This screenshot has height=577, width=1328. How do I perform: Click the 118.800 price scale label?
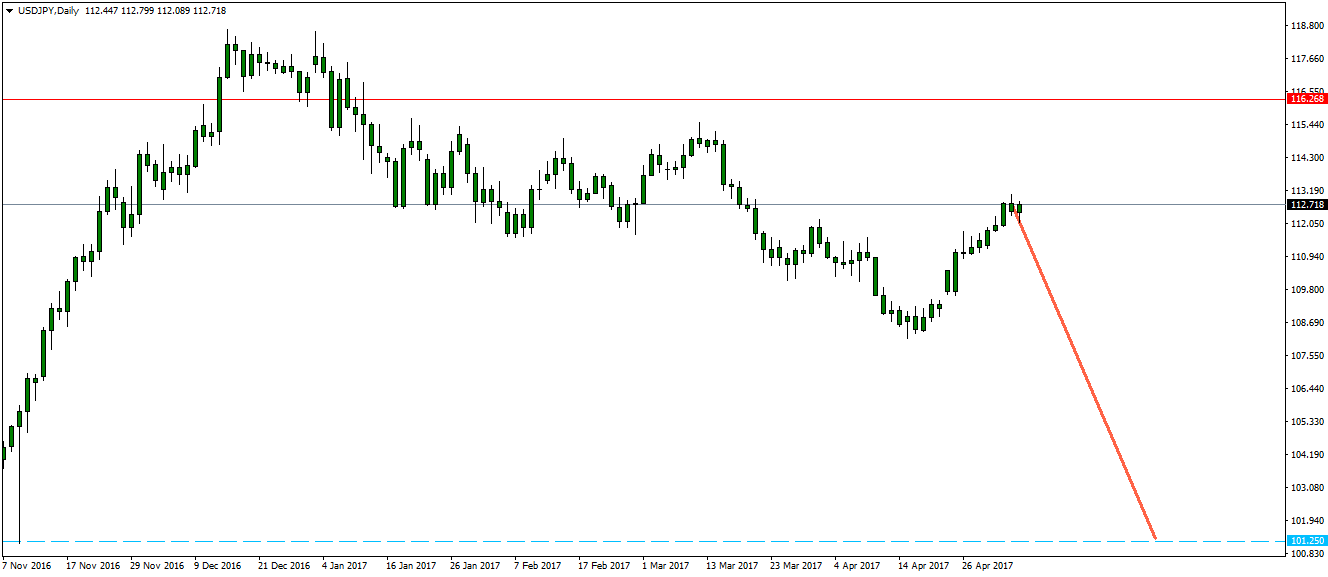(x=1306, y=26)
